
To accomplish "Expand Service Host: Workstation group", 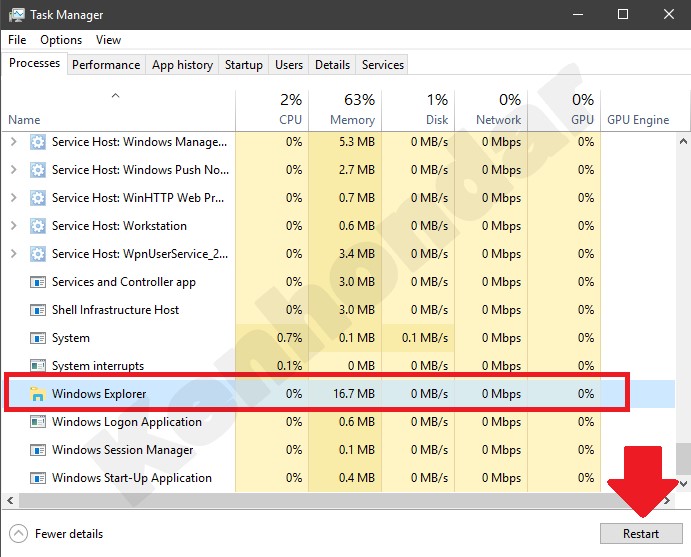I will pos(14,226).
